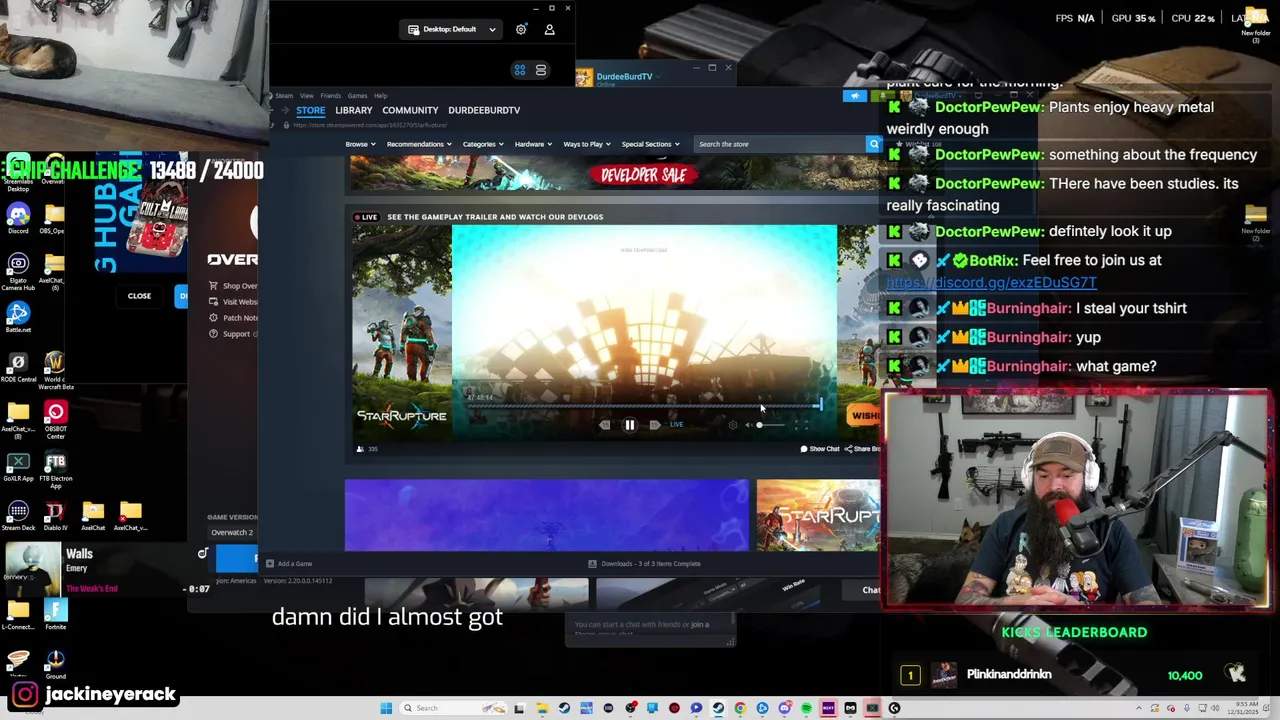1280x720 pixels.
Task: Click the CLOSE button in Battle.net
Action: 139,296
